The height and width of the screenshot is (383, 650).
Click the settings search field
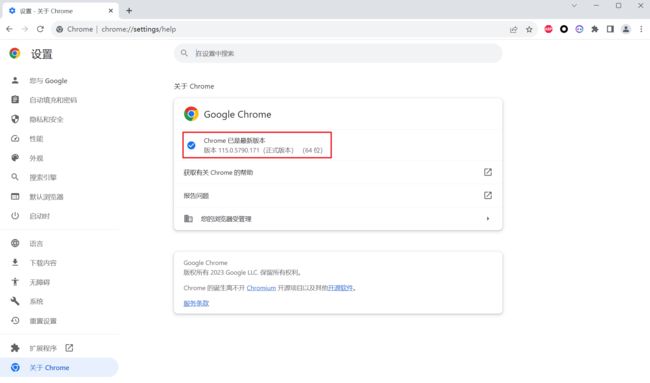coord(338,53)
